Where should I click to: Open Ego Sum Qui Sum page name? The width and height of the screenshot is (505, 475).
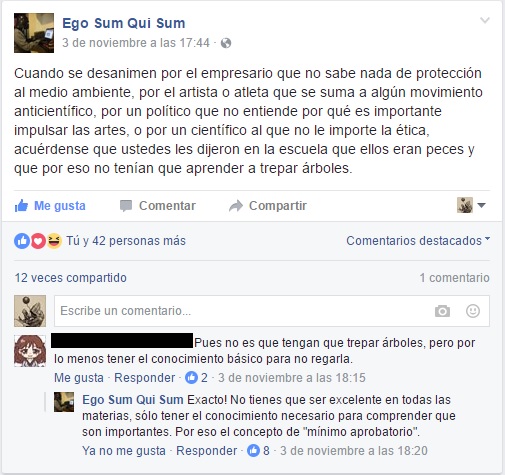point(124,23)
